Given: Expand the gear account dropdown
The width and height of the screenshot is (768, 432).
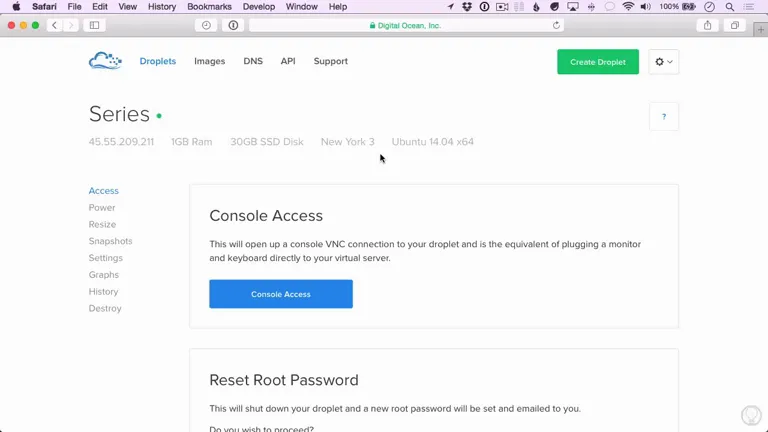Looking at the screenshot, I should click(x=664, y=62).
